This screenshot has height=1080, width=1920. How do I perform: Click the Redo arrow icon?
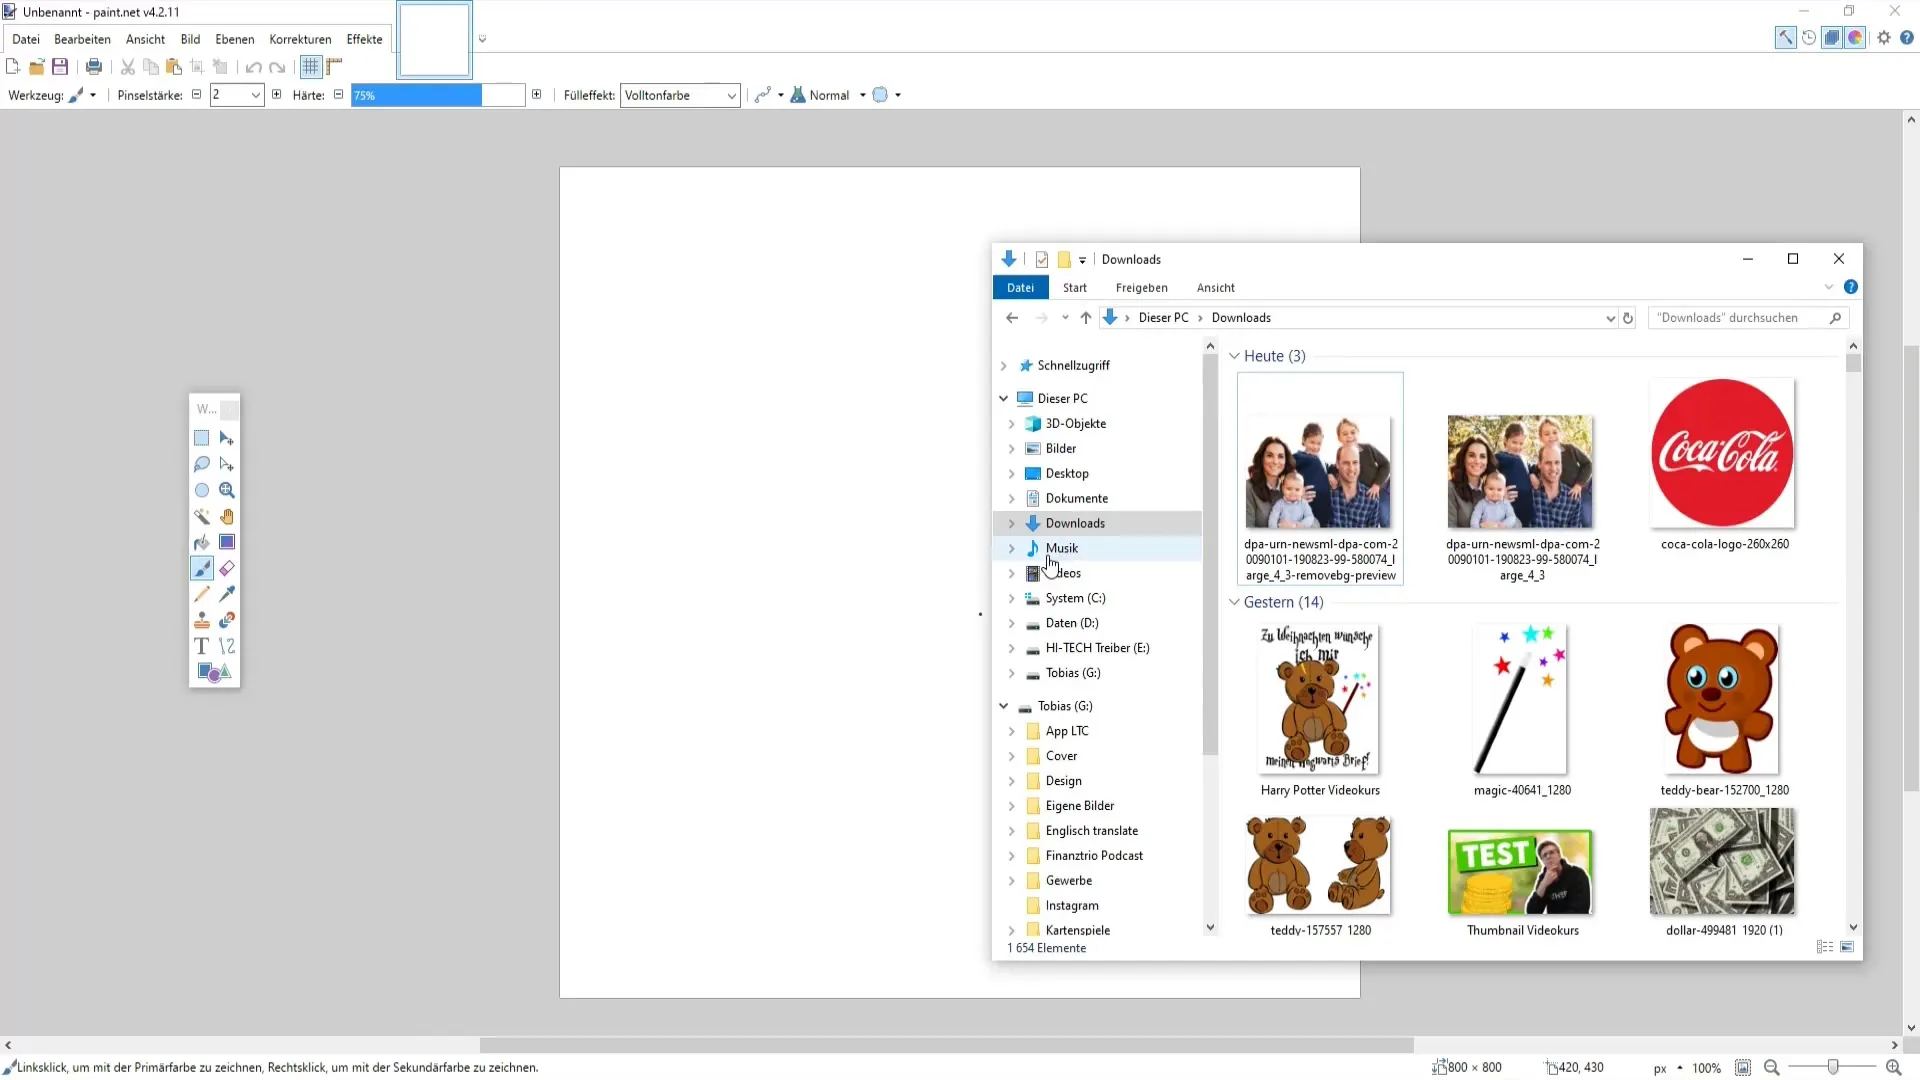[277, 67]
